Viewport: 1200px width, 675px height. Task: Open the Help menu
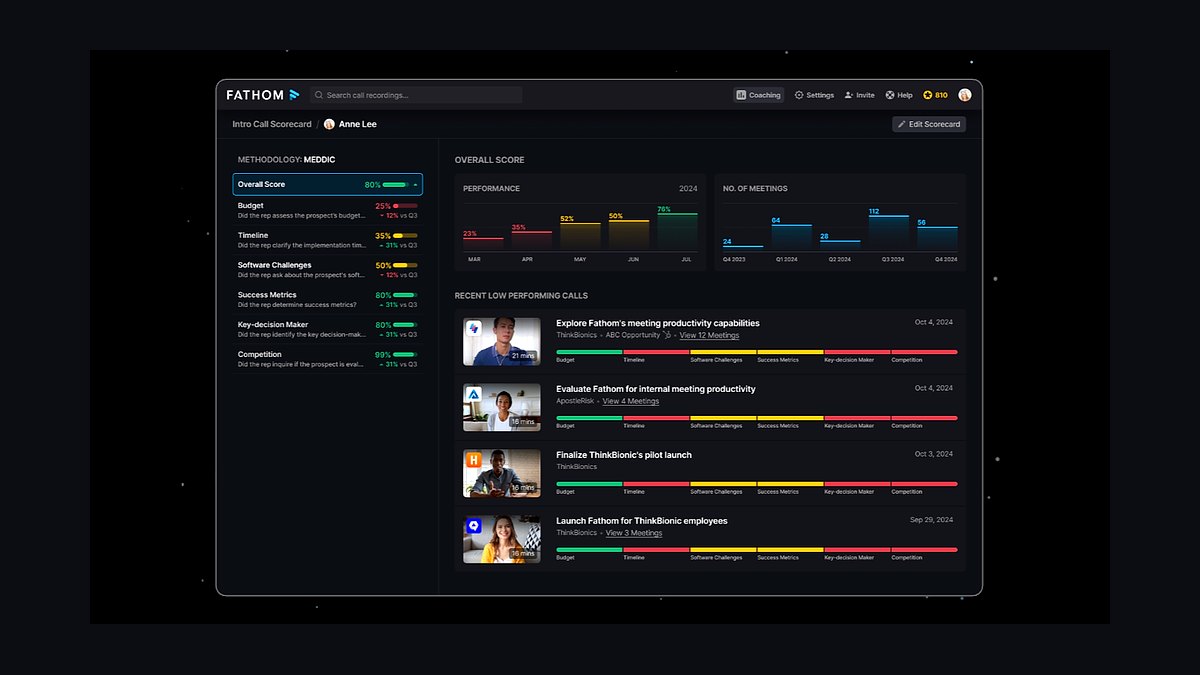pos(899,95)
